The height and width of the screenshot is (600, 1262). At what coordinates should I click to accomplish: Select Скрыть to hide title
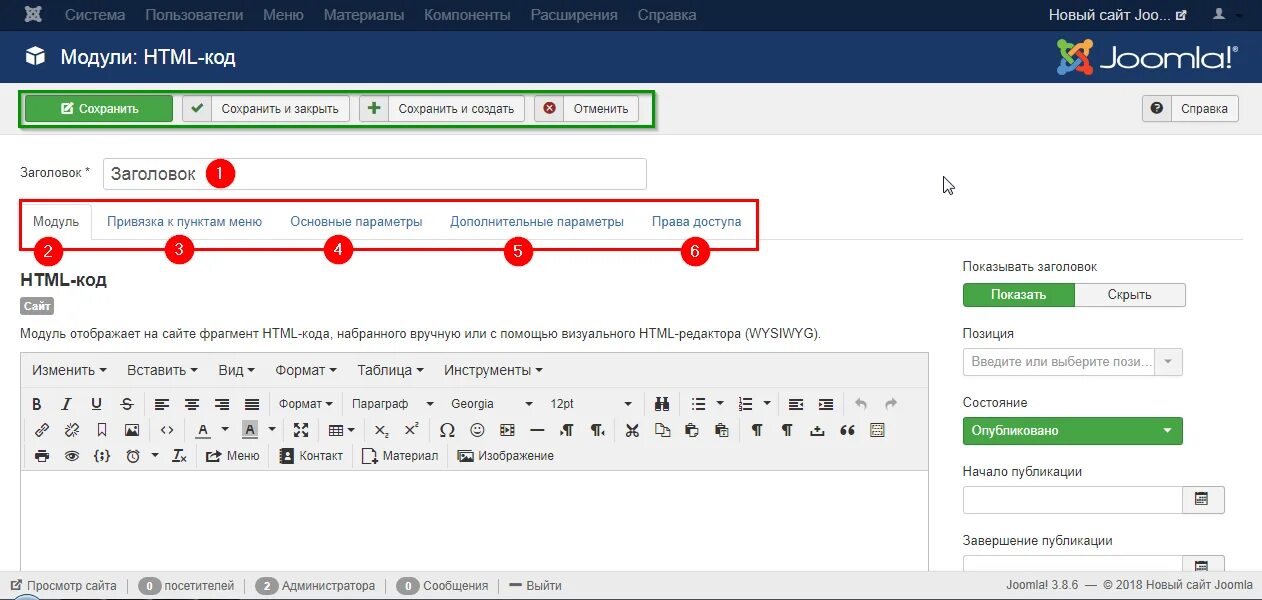click(1130, 295)
